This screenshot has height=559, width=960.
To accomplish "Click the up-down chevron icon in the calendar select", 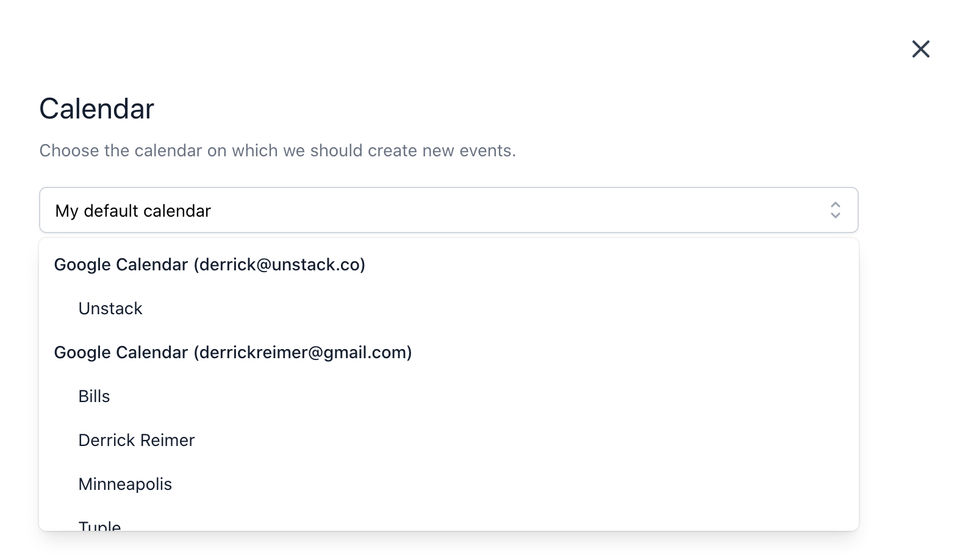I will pos(835,210).
